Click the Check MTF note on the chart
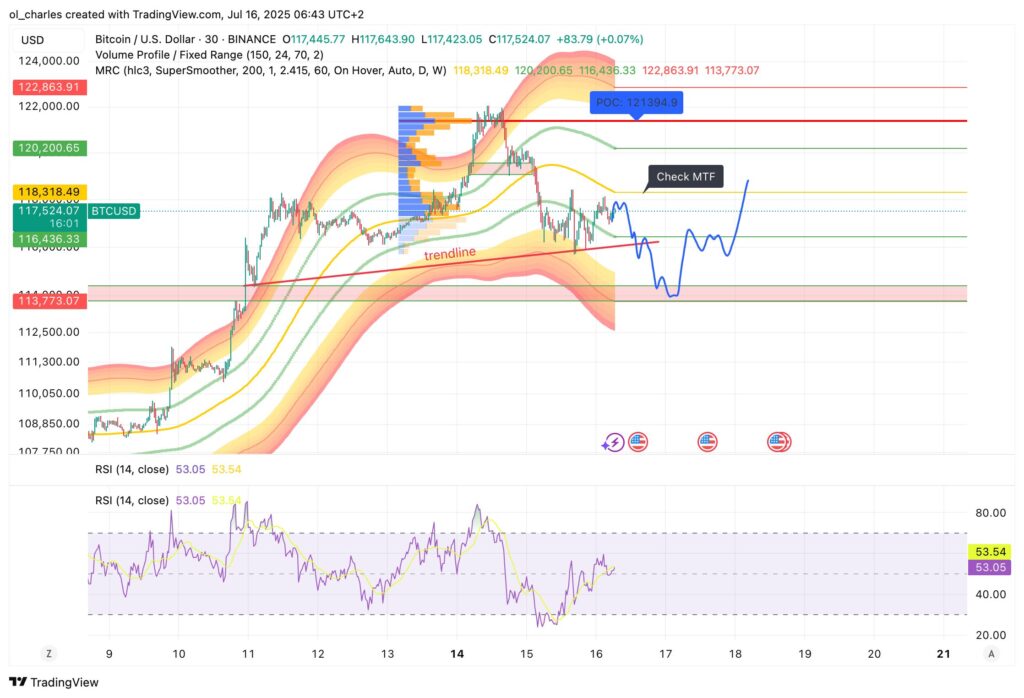This screenshot has width=1024, height=698. tap(685, 176)
